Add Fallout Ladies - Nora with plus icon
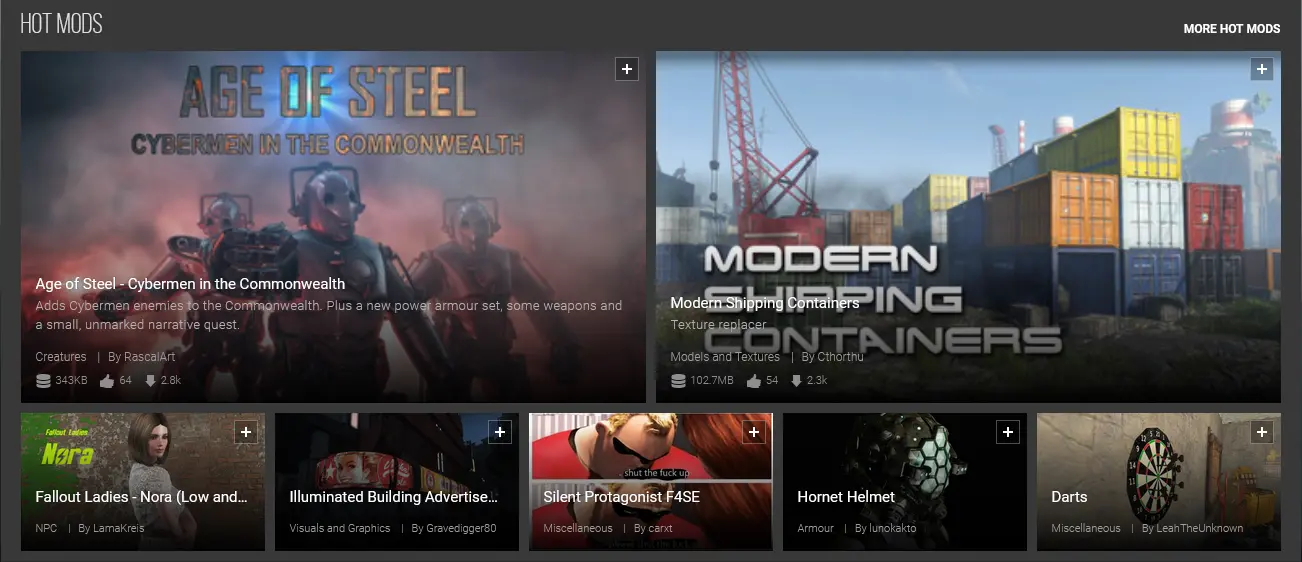1302x562 pixels. [246, 432]
